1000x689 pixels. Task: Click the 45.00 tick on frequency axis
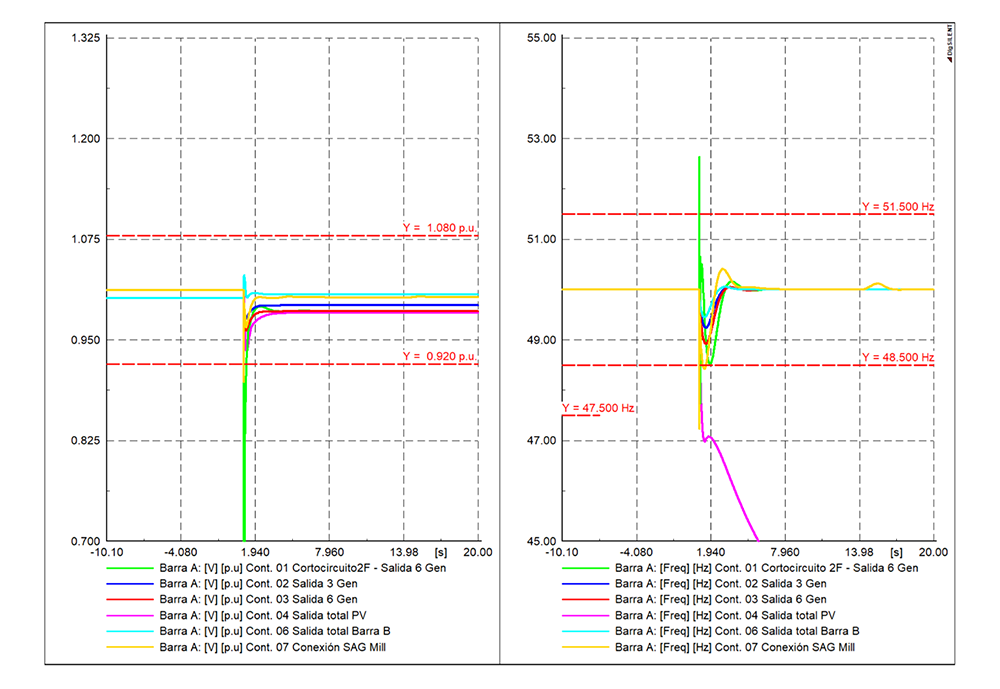[x=540, y=541]
